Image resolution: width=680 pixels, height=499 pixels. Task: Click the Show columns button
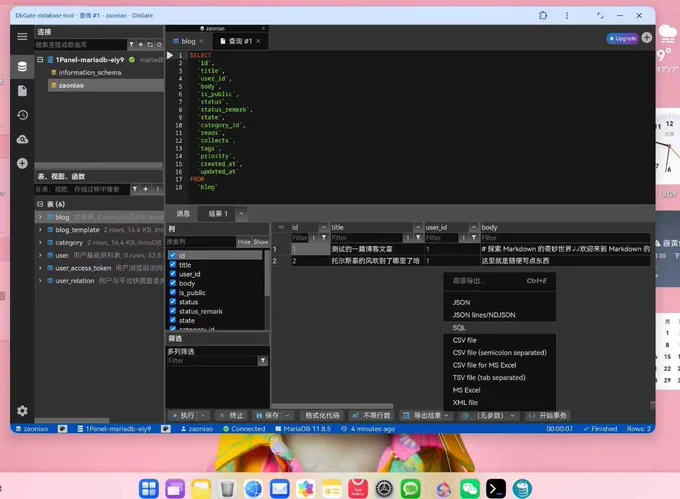tap(261, 241)
